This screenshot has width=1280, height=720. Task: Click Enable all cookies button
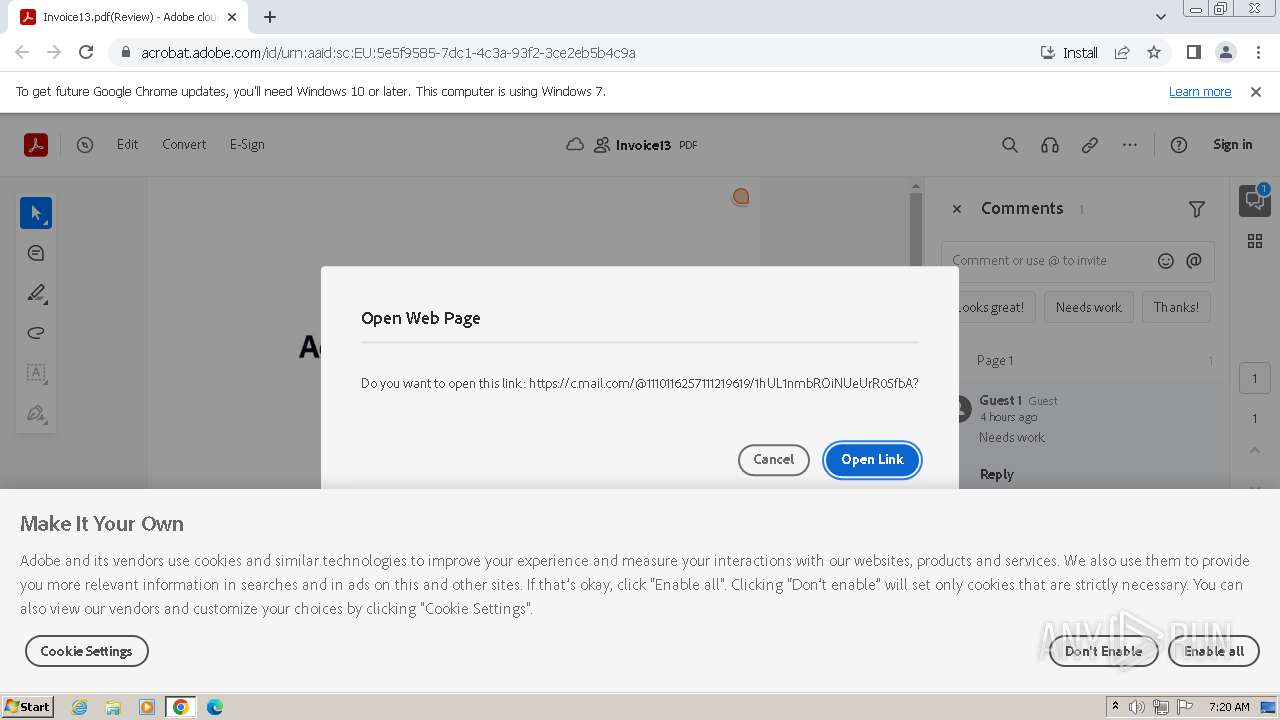(1214, 651)
